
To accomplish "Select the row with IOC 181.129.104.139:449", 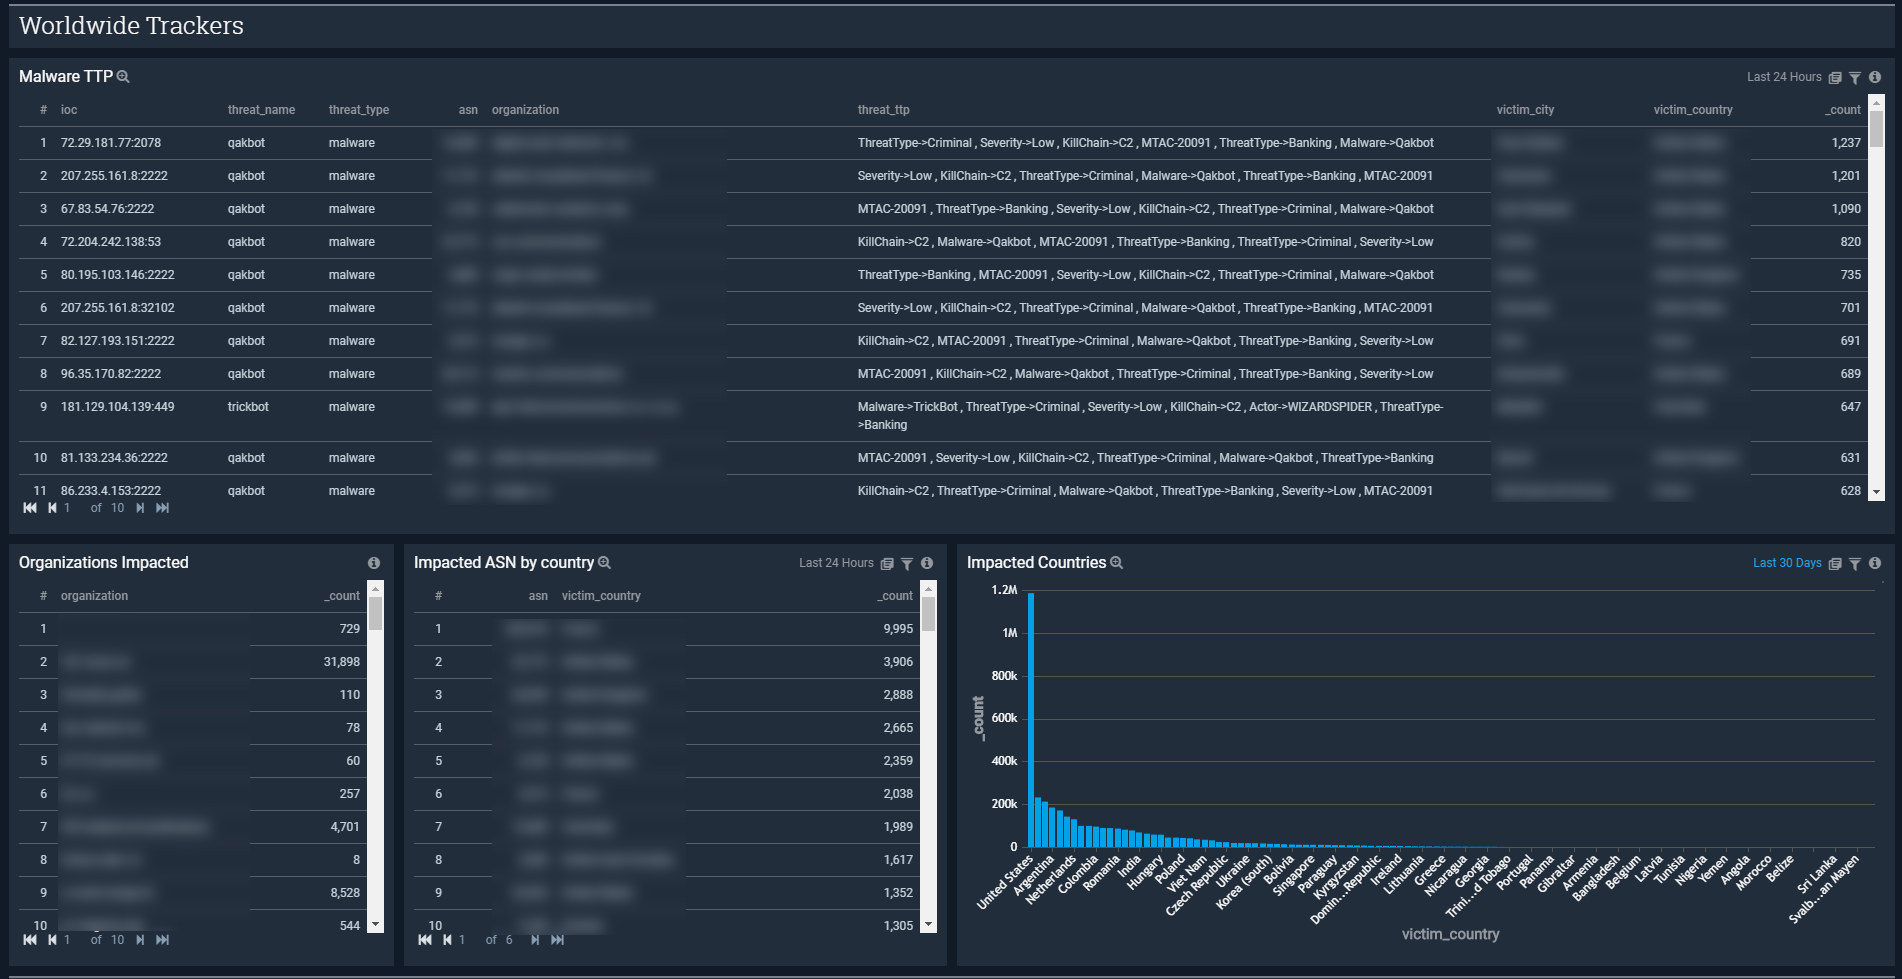I will pos(117,407).
